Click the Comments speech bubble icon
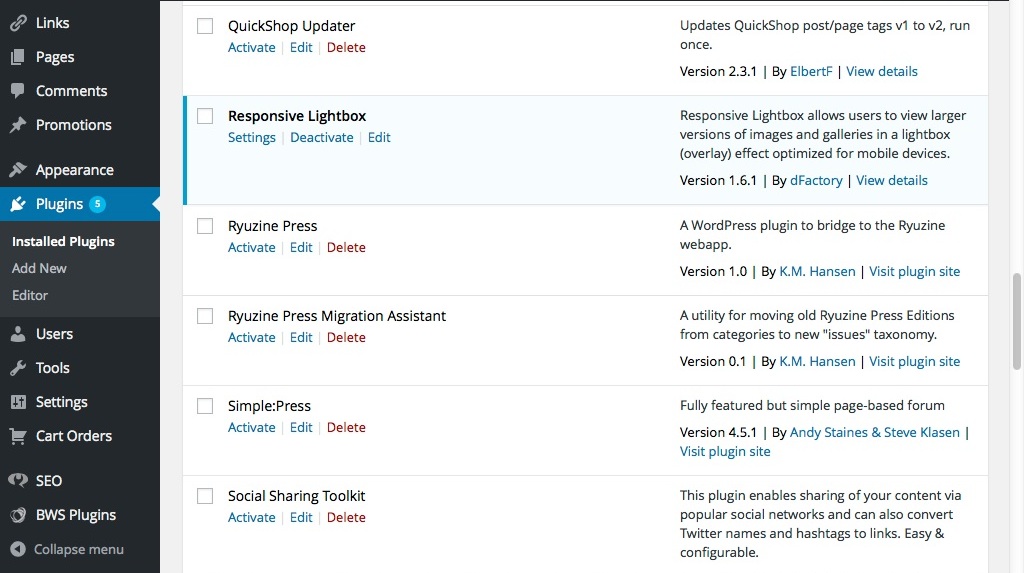1024x573 pixels. [x=18, y=91]
